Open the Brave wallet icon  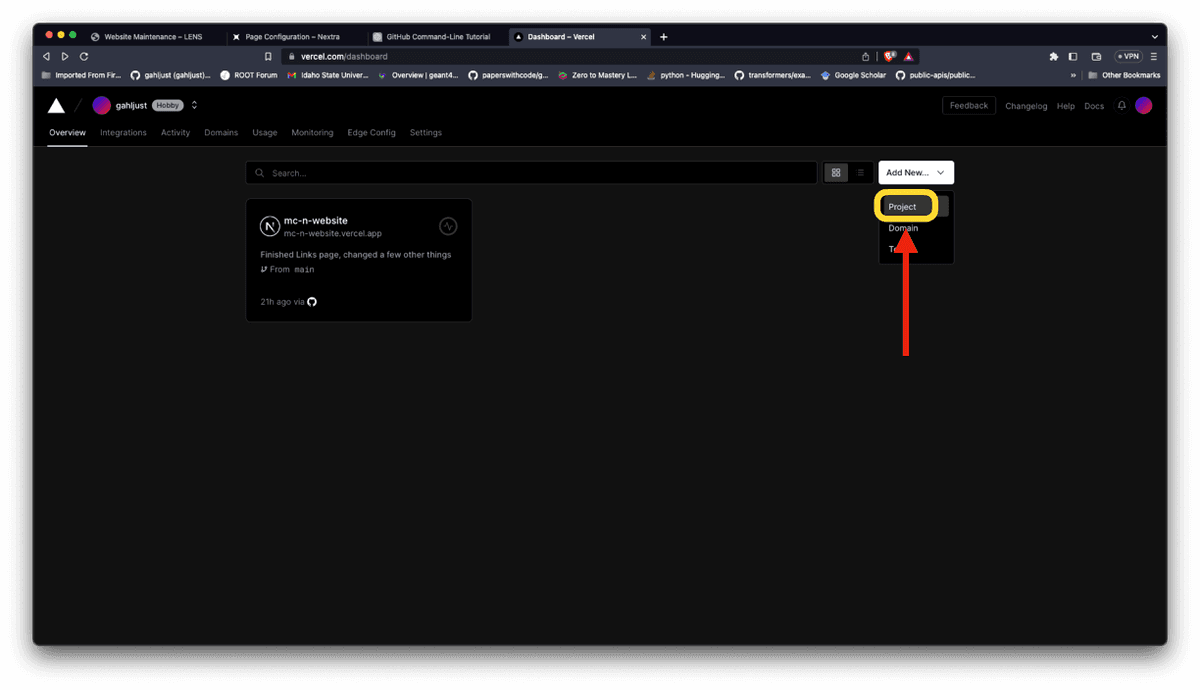point(1096,57)
